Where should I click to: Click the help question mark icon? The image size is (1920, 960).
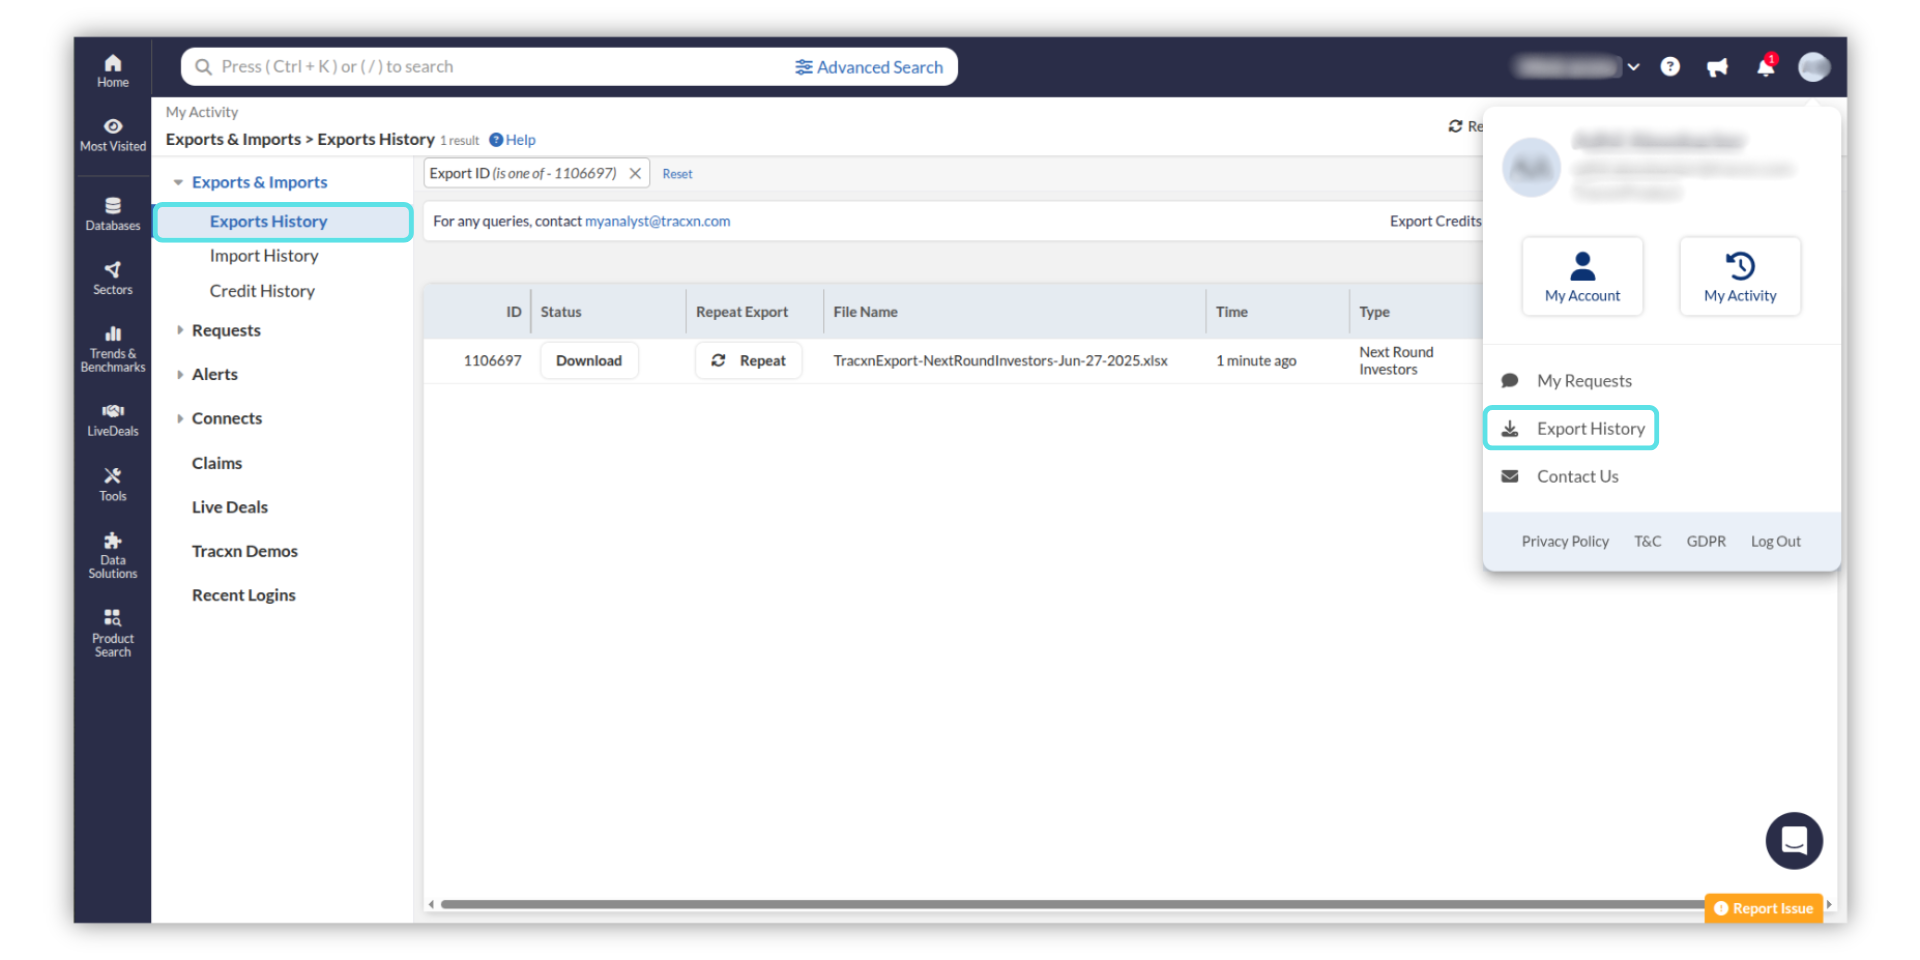tap(1669, 67)
